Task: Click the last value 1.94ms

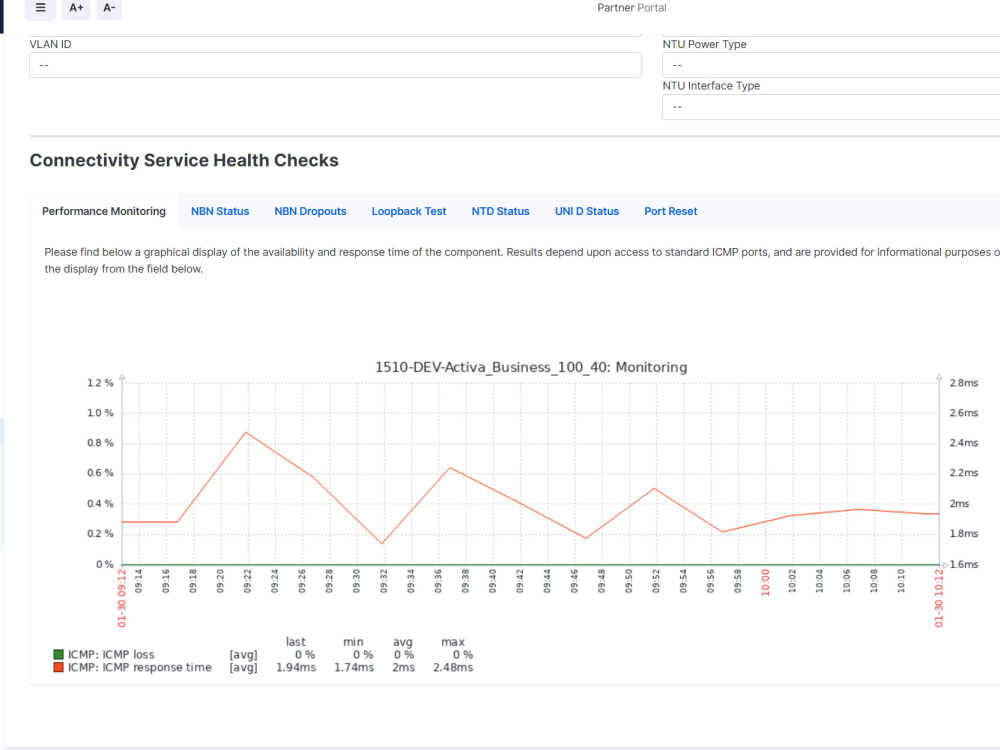Action: (296, 667)
